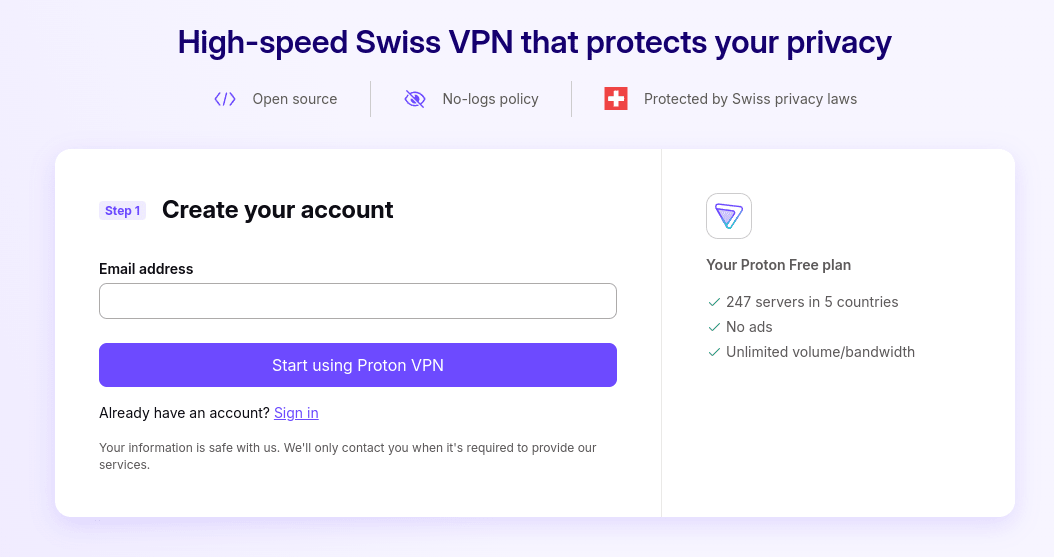Focus the Email address input field
Image resolution: width=1054 pixels, height=557 pixels.
[357, 301]
